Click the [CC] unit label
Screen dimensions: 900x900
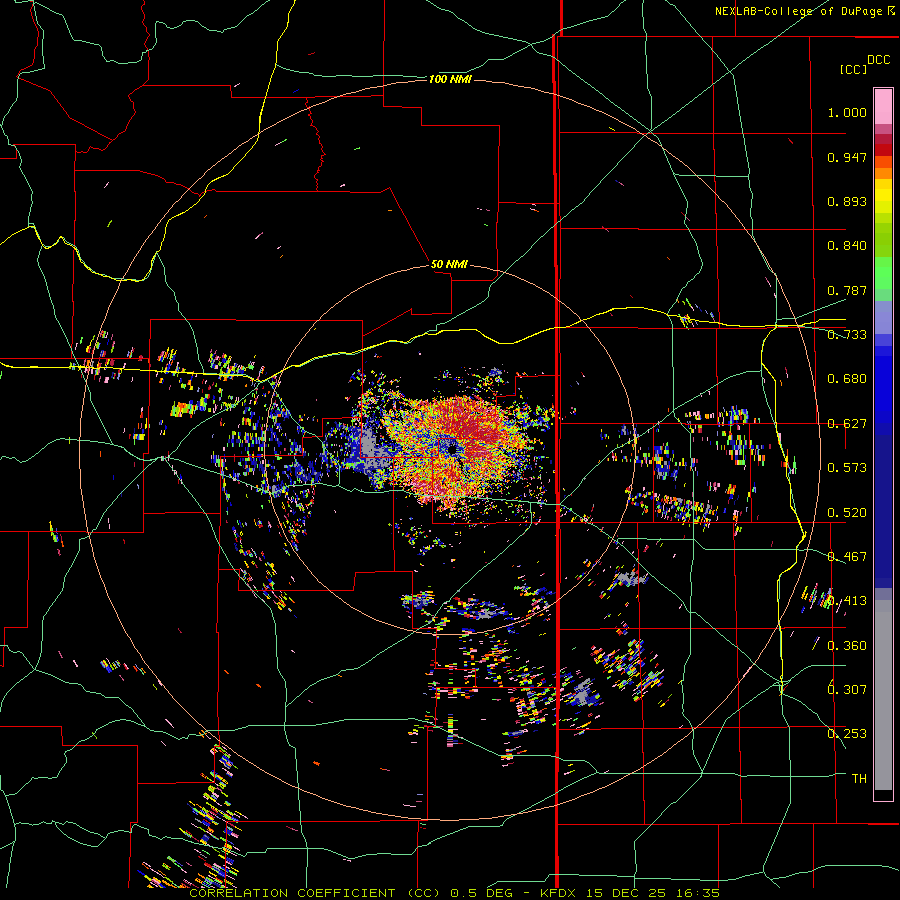[x=853, y=69]
